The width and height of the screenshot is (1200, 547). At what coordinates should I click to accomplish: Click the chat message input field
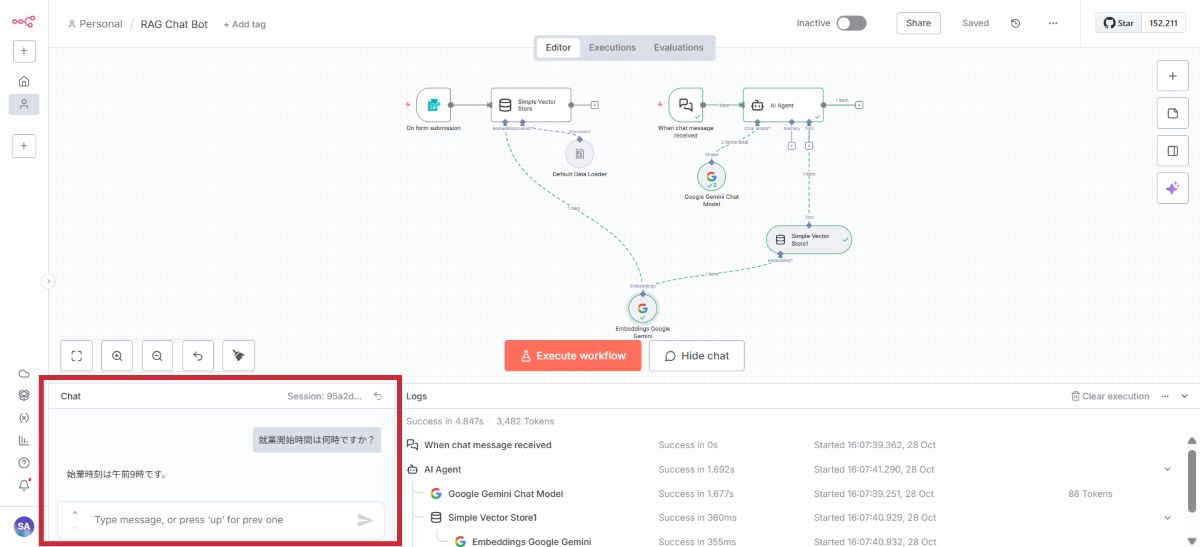[215, 520]
